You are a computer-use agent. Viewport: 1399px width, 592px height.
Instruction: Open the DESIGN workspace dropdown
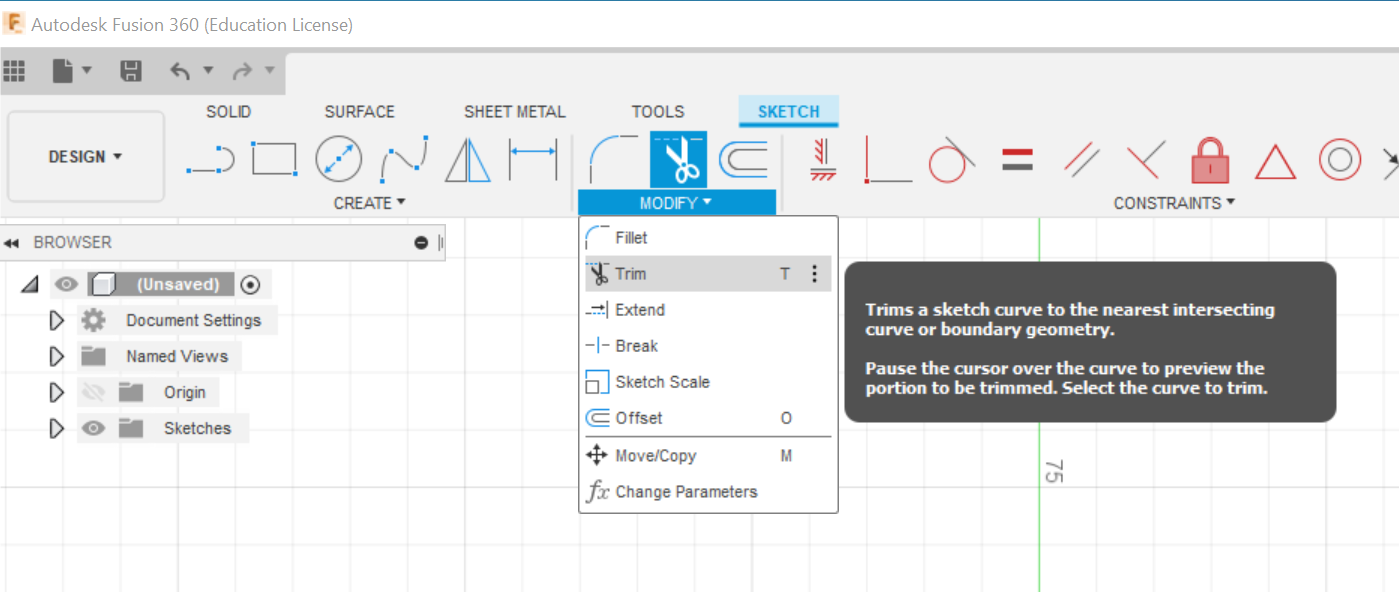86,157
